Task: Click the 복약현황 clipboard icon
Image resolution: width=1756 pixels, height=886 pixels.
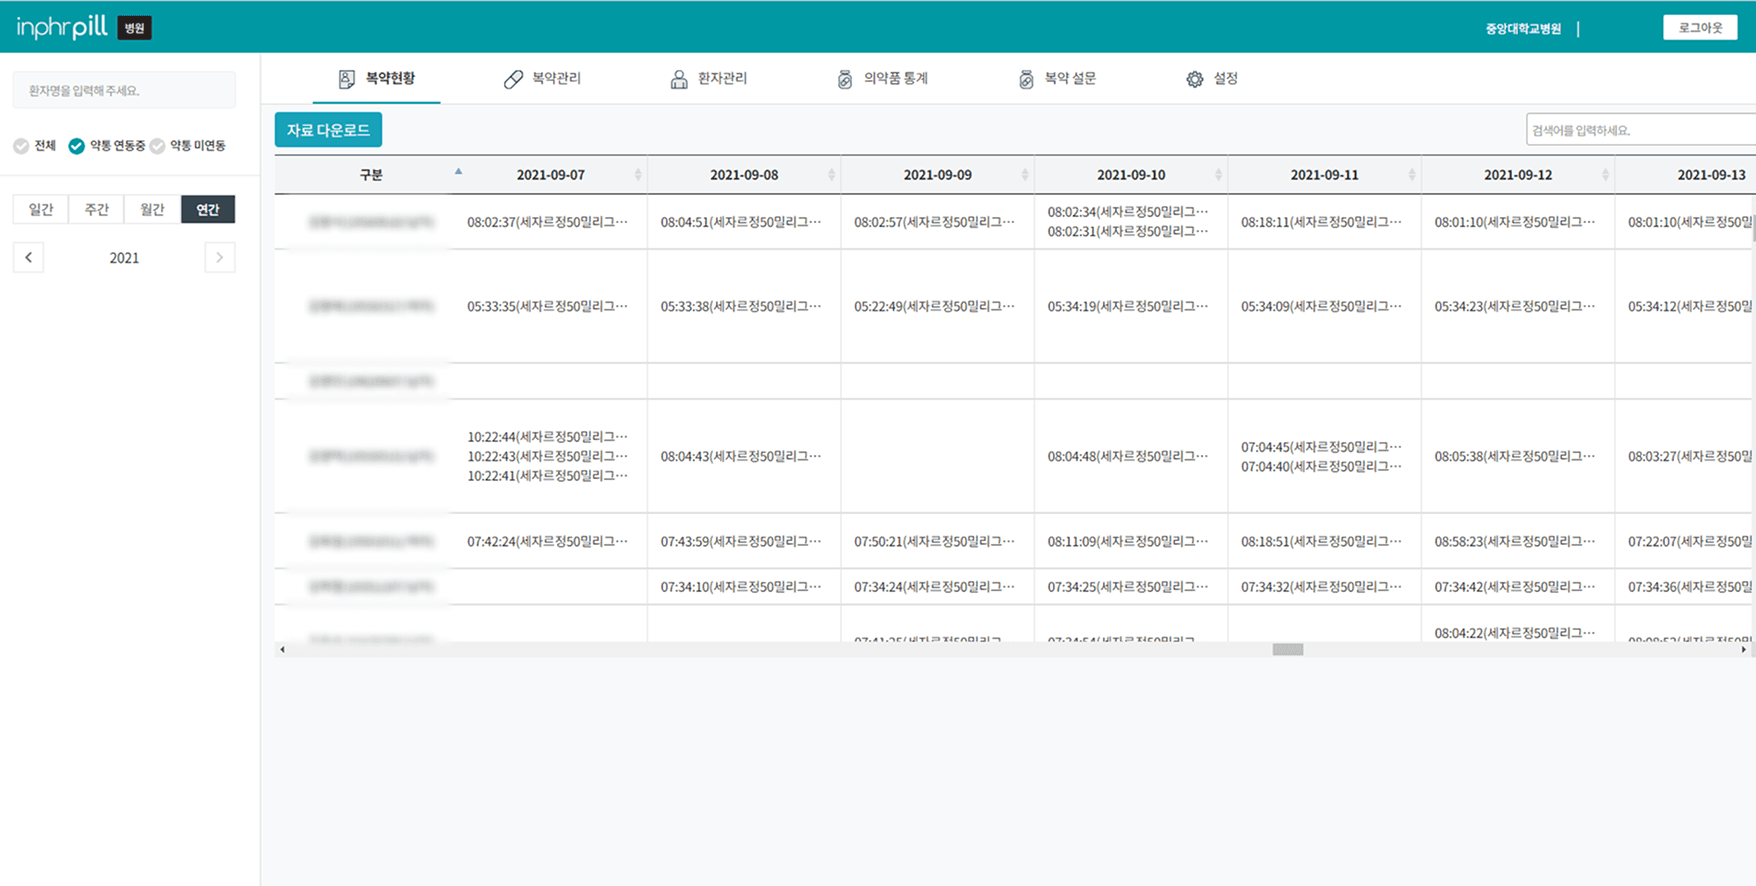Action: (346, 79)
